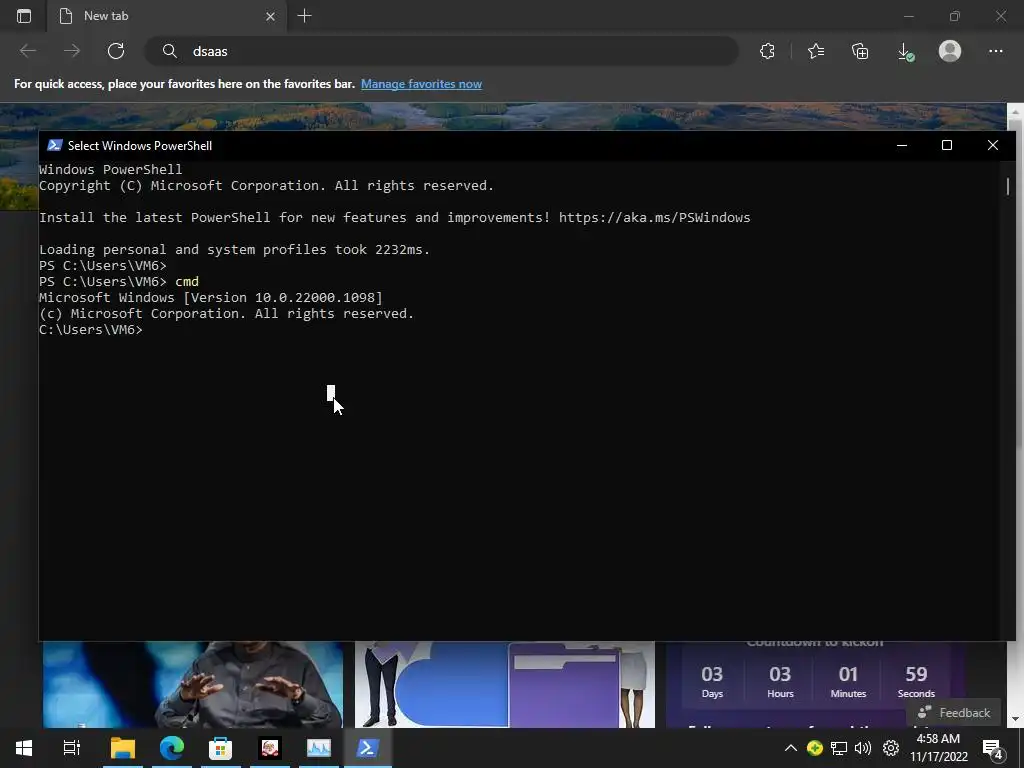Click the PowerShell title bar icon

click(x=55, y=145)
